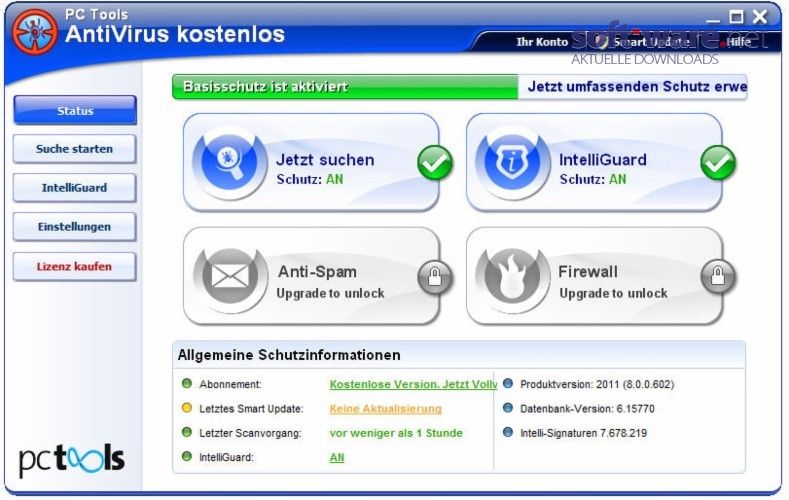
Task: Click the 'Letzter Scanvorgang:' label
Action: [250, 433]
